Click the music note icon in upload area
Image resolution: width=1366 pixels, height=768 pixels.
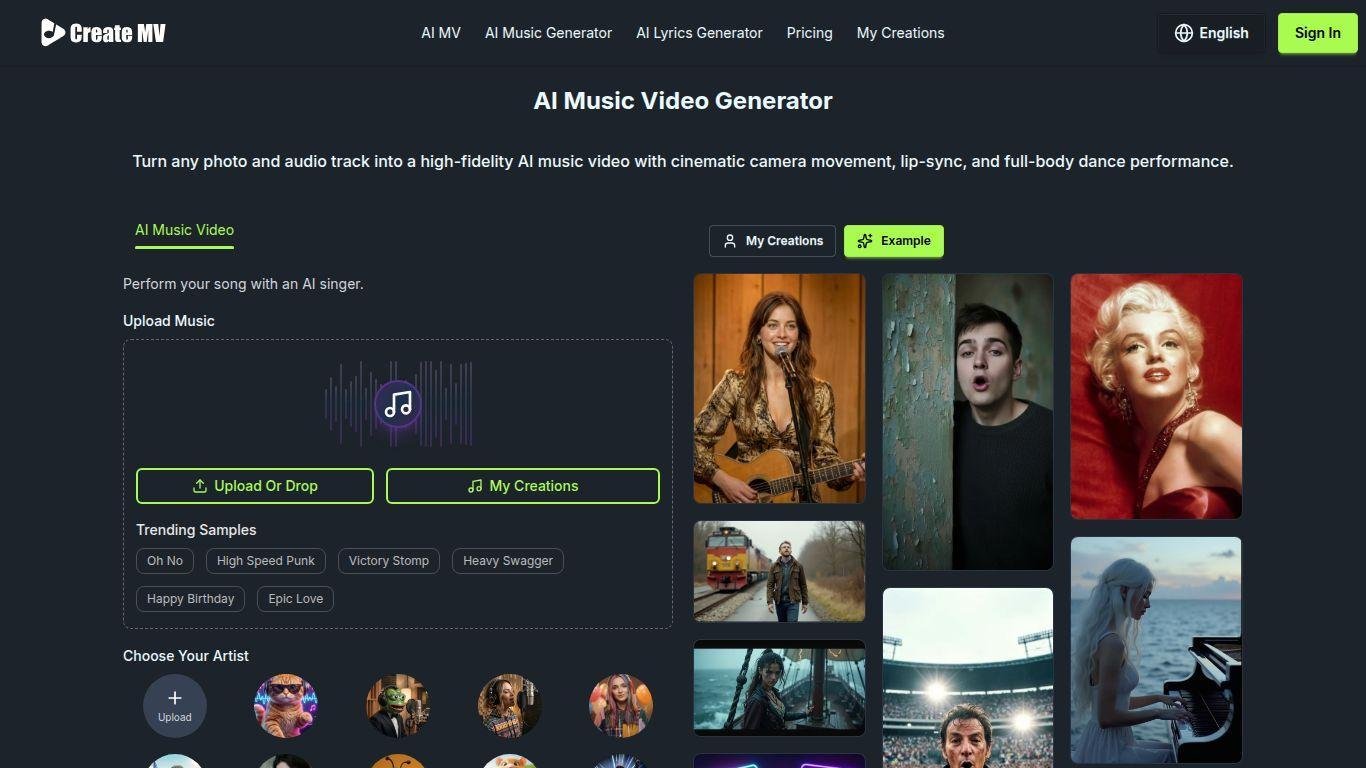(x=398, y=404)
